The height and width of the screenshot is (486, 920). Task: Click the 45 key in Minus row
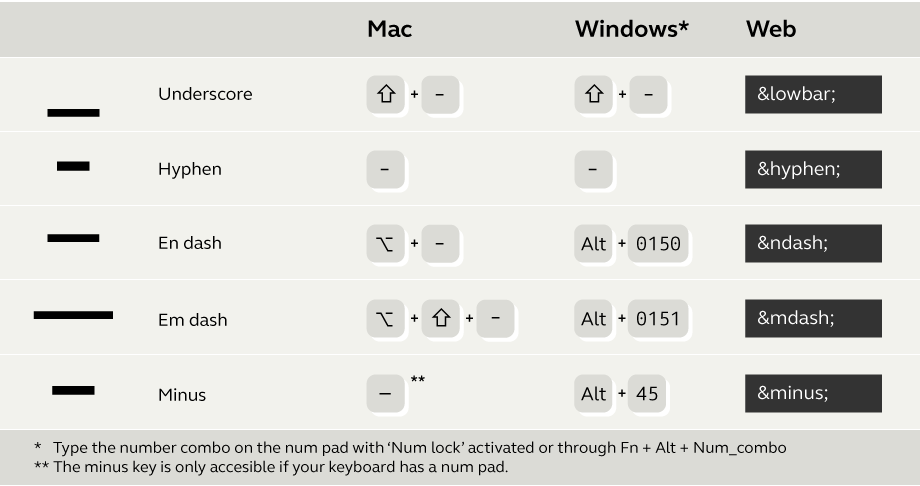[647, 393]
